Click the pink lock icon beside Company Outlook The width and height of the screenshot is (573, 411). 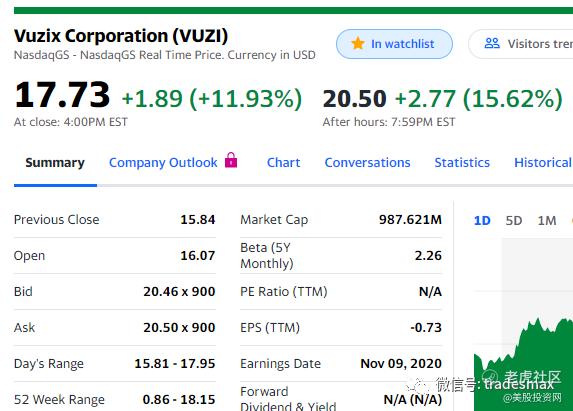point(231,160)
